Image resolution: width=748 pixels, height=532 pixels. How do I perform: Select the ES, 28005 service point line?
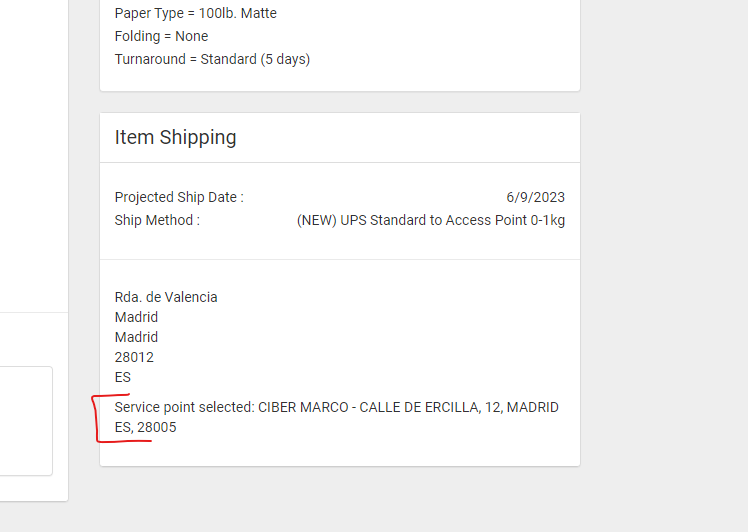pos(145,427)
